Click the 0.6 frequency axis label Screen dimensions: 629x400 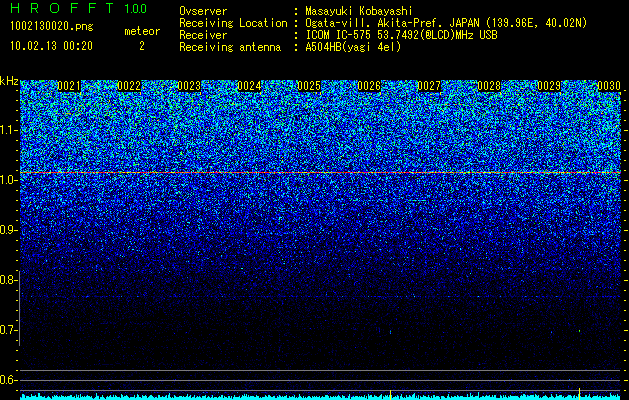click(7, 380)
